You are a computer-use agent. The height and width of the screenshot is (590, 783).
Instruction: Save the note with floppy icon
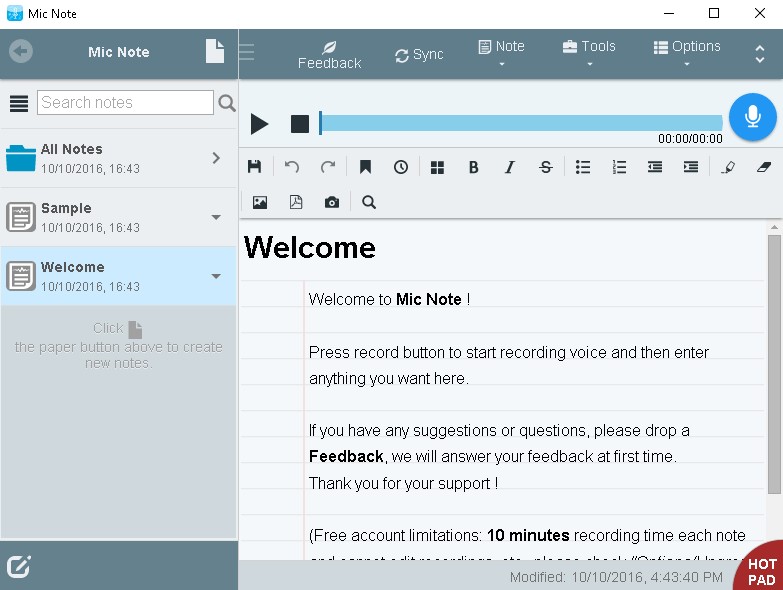click(x=255, y=167)
